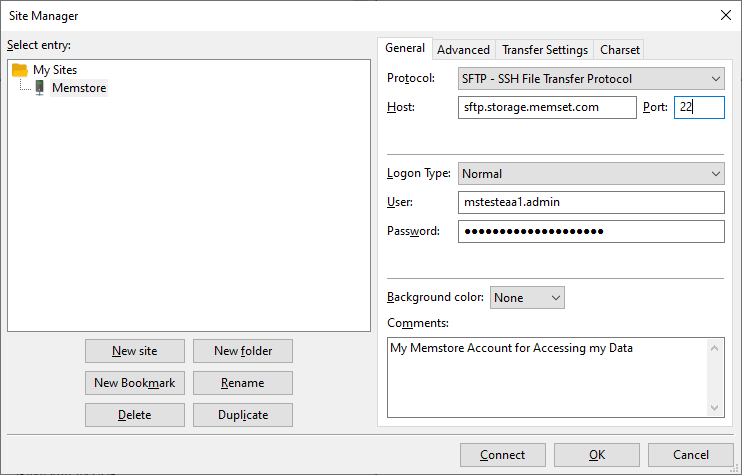The height and width of the screenshot is (475, 742).
Task: Switch to the Charset tab
Action: click(x=619, y=50)
